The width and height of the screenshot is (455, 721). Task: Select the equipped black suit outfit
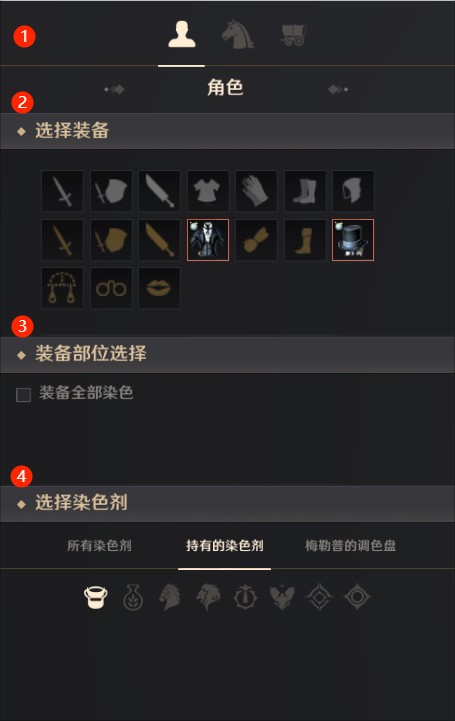coord(208,240)
